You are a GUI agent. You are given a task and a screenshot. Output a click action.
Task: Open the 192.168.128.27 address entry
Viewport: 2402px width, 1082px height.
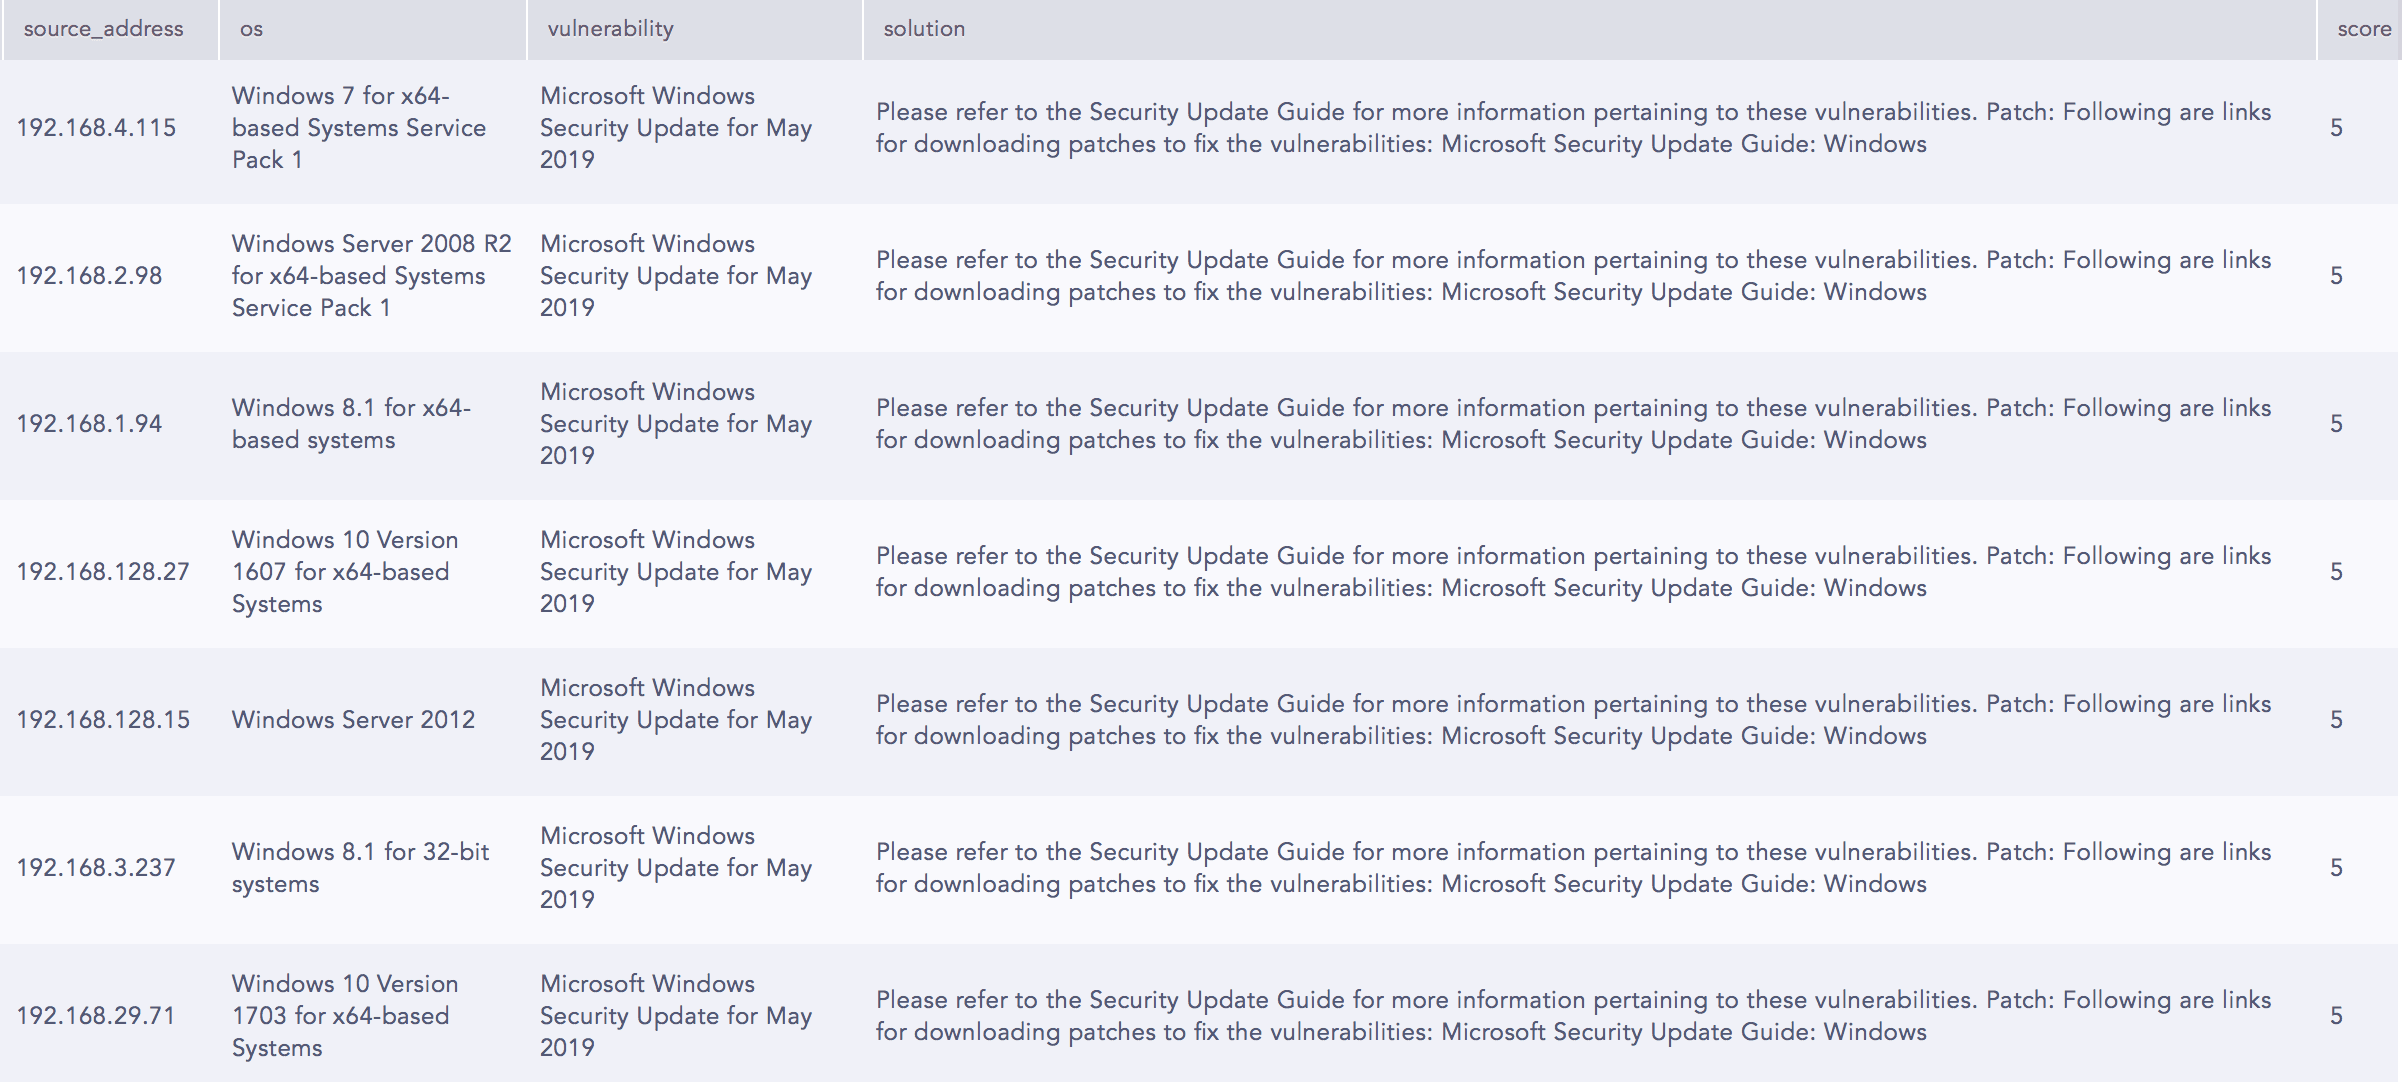pyautogui.click(x=103, y=572)
